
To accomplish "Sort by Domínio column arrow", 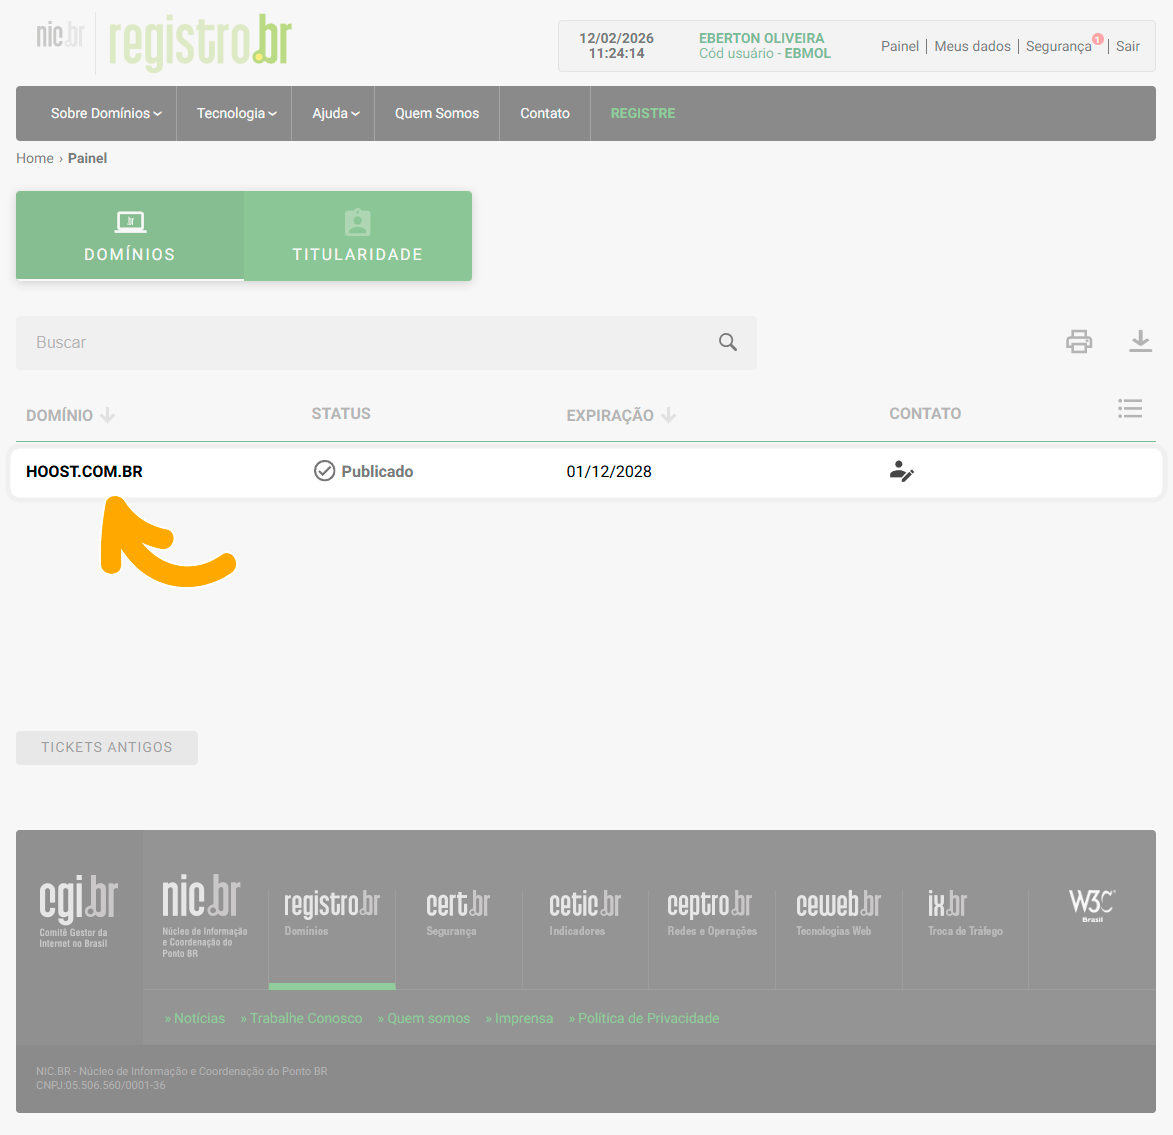I will 108,415.
